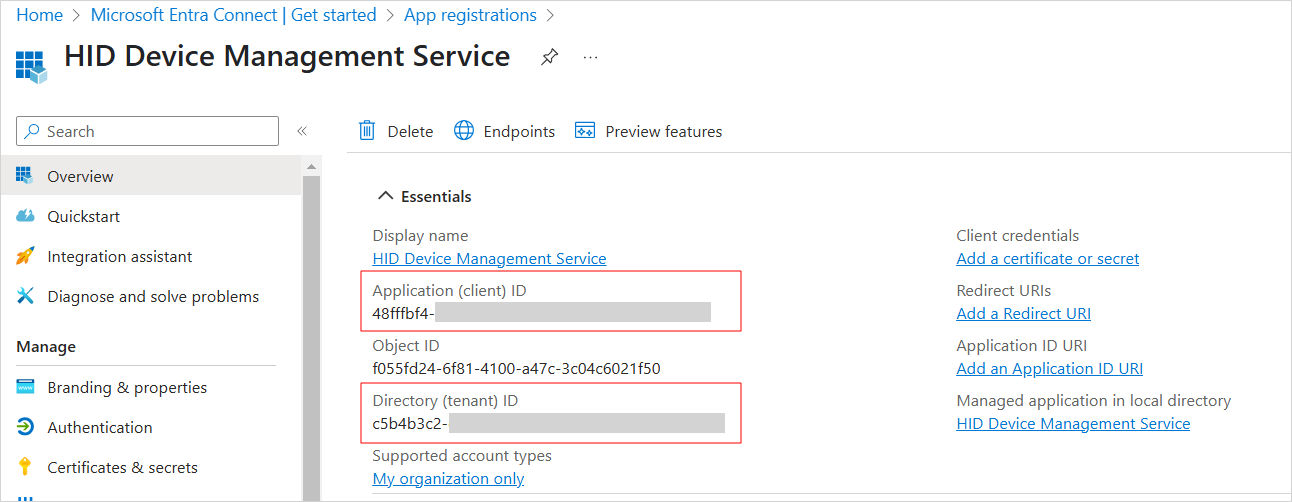The height and width of the screenshot is (502, 1292).
Task: Click Add a certificate or secret link
Action: 1047,258
